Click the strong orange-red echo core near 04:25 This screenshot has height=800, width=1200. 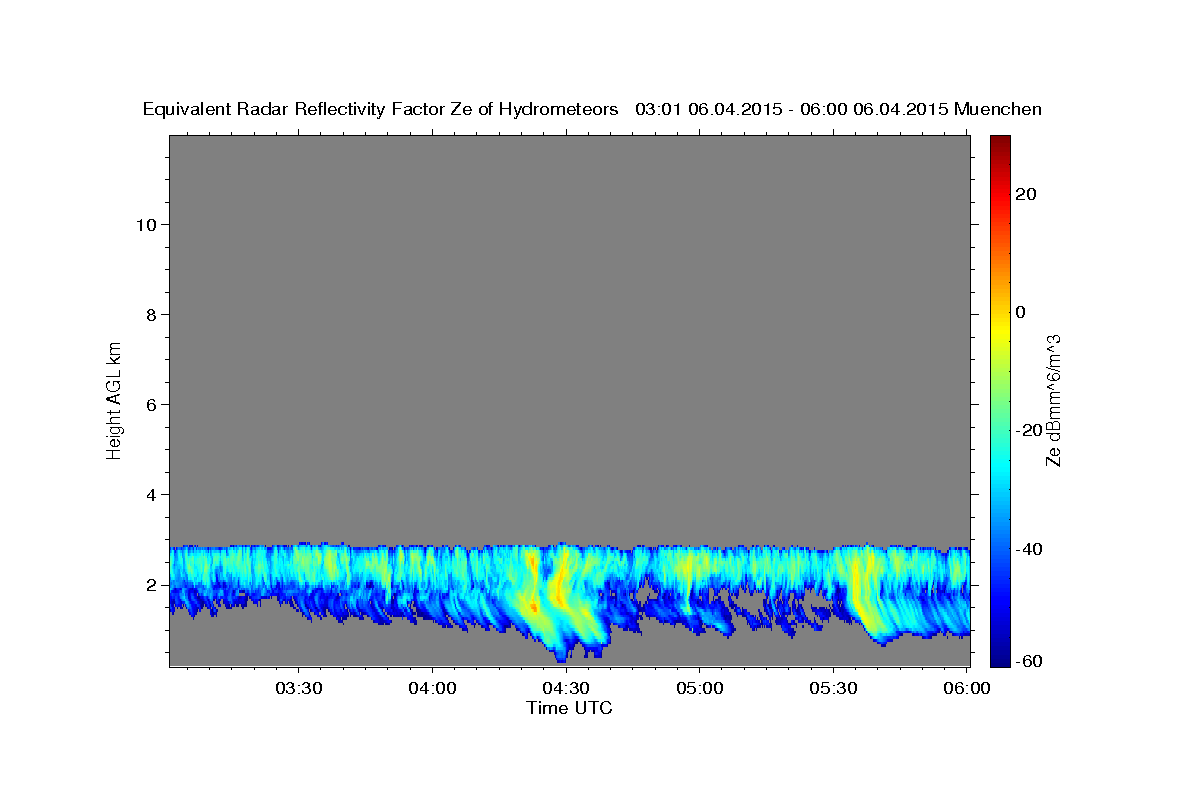[x=534, y=606]
